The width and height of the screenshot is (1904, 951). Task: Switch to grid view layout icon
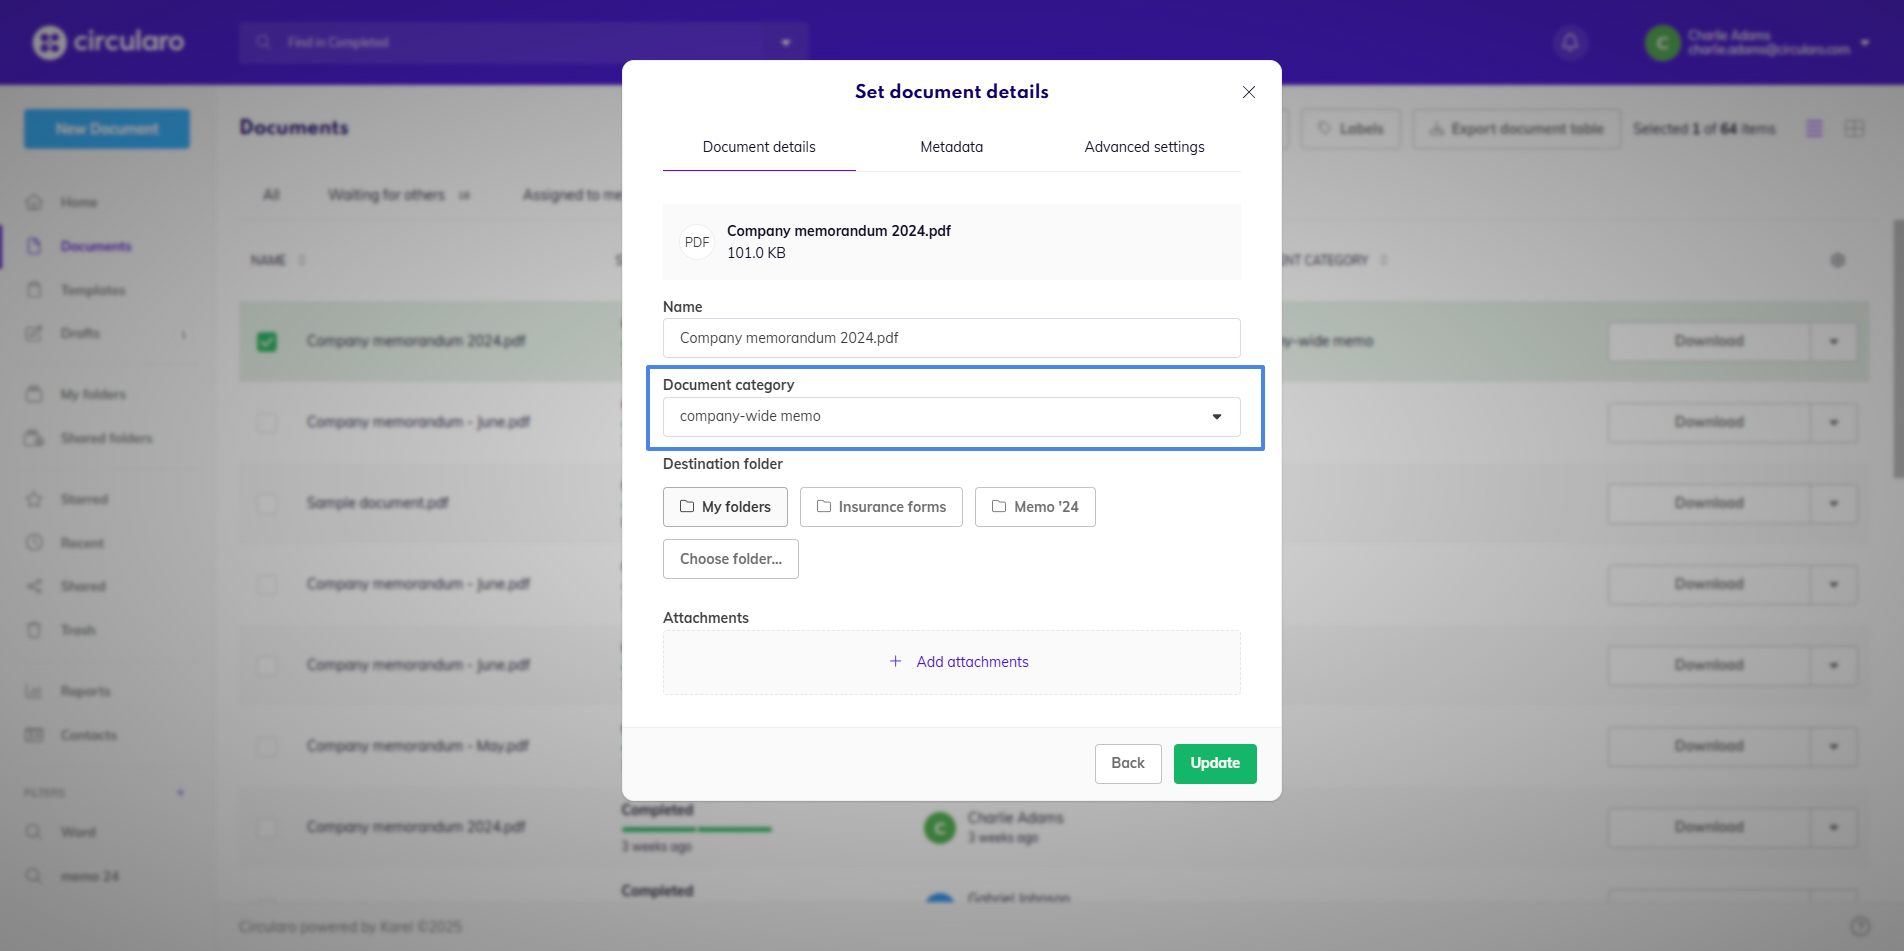pyautogui.click(x=1854, y=129)
